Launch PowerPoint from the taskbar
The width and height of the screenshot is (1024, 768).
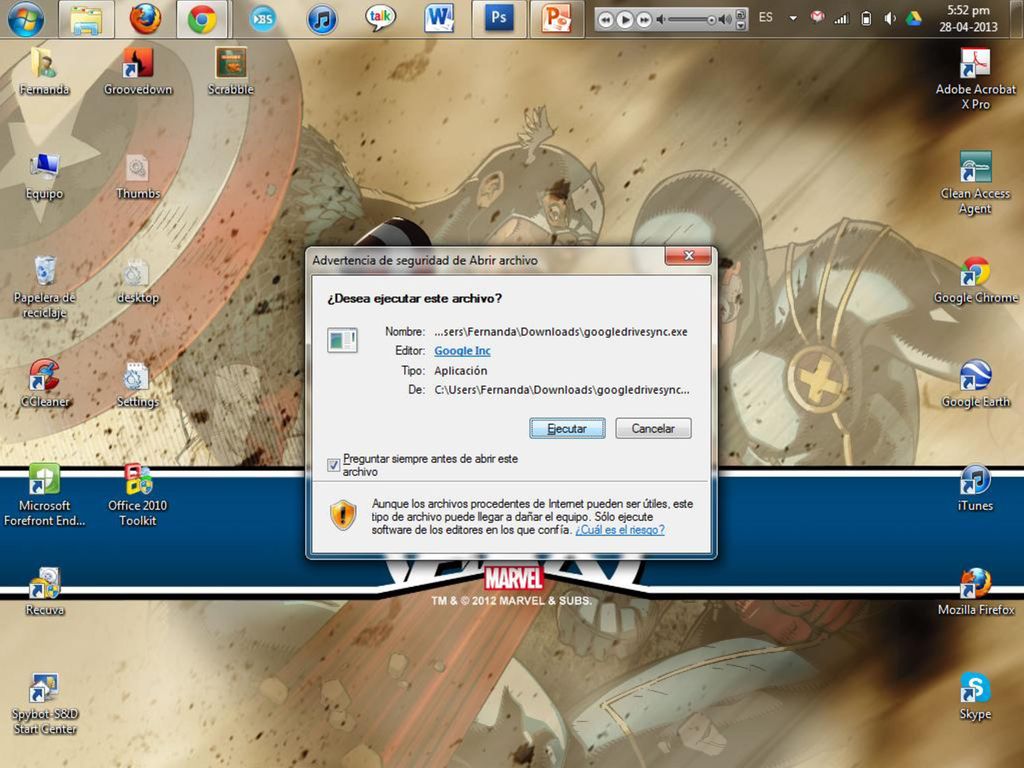pos(556,18)
